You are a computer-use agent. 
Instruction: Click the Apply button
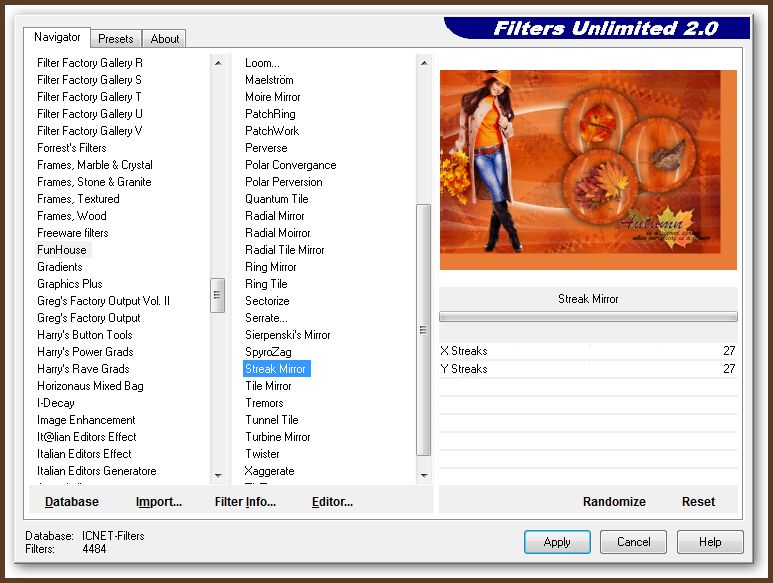[x=557, y=542]
